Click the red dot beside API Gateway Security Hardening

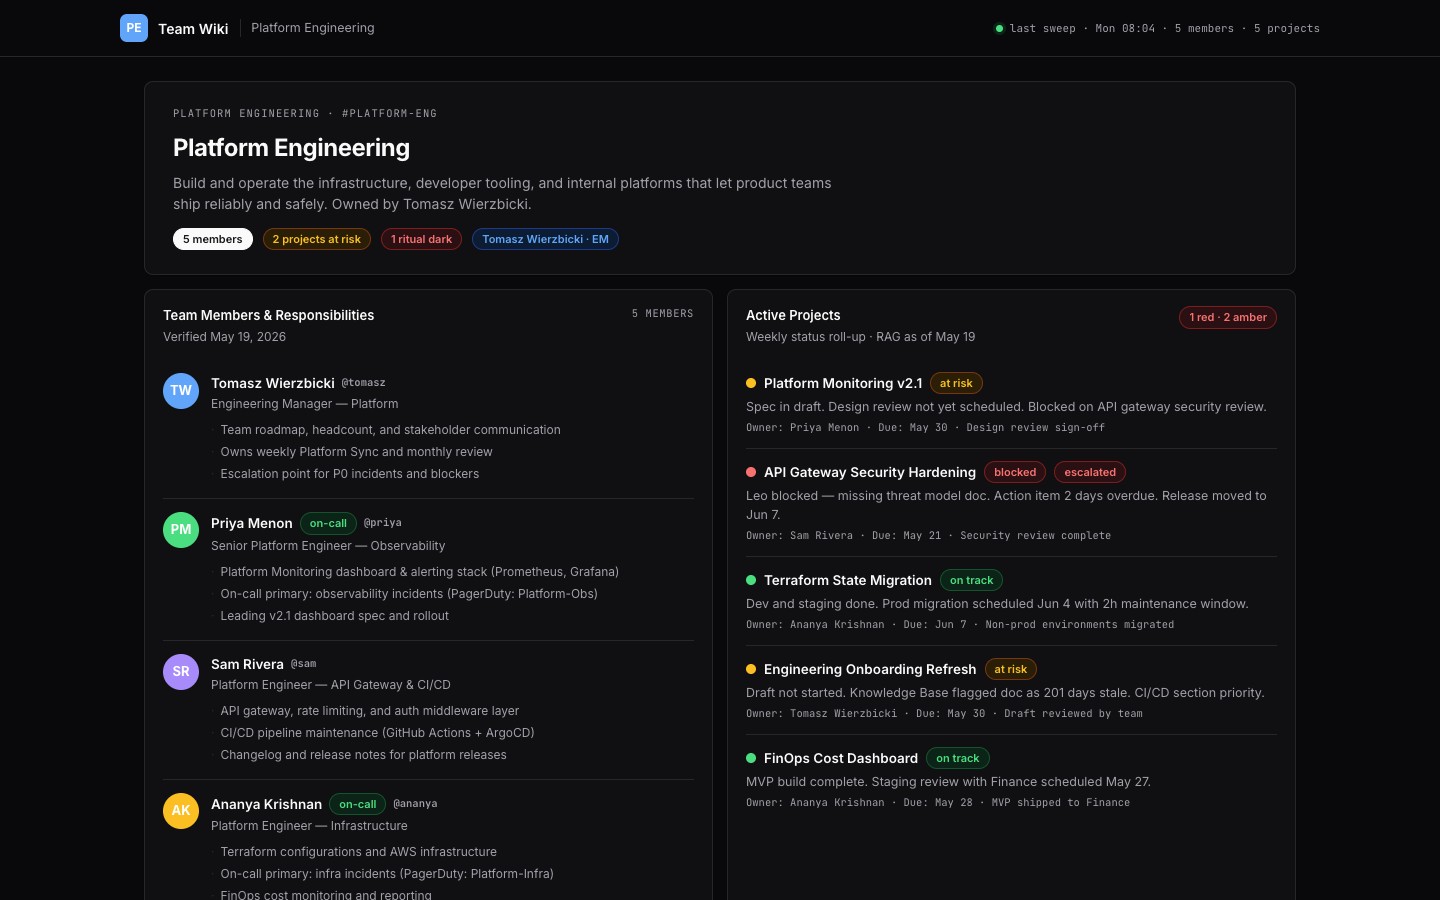751,472
